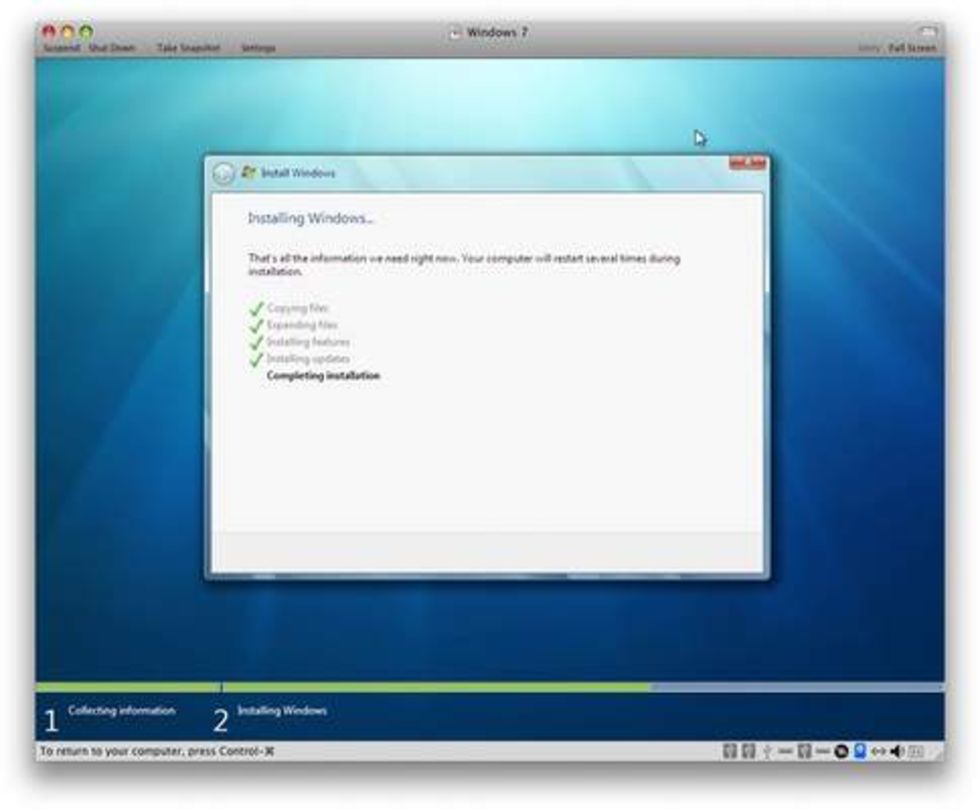Open the virtual machine Settings
The width and height of the screenshot is (980, 810).
point(258,48)
